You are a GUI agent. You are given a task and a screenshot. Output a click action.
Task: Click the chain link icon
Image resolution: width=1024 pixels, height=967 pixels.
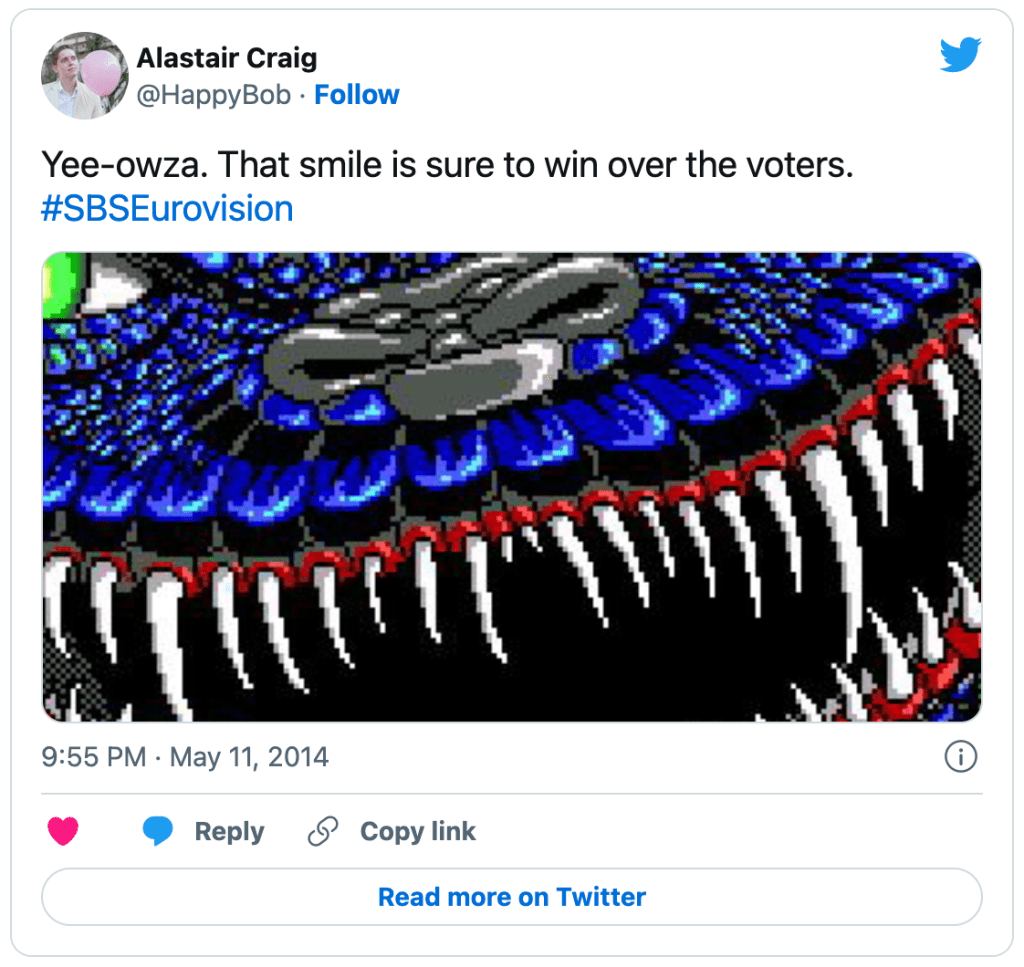322,831
